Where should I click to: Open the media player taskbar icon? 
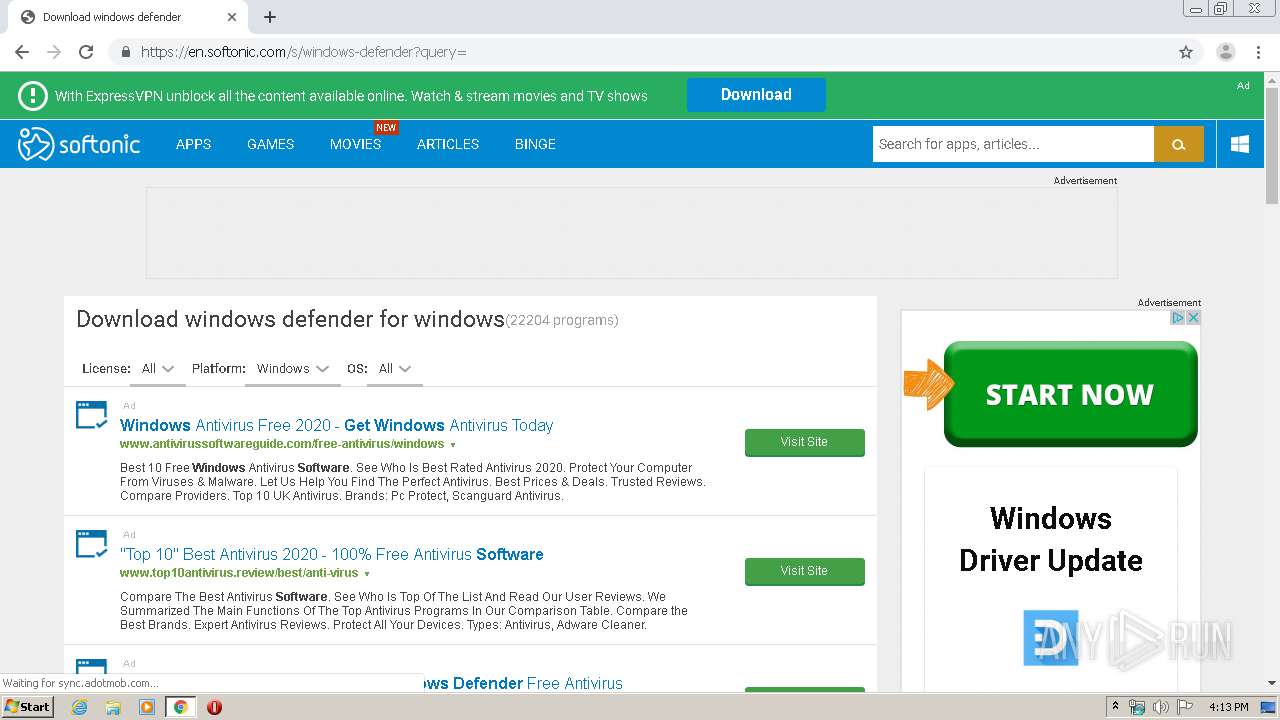(x=147, y=707)
